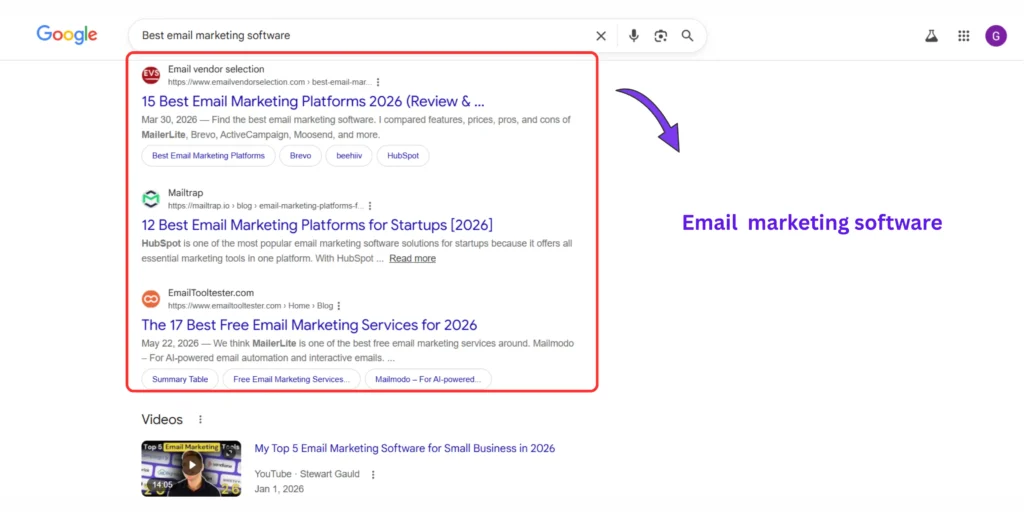
Task: Select the Summary Table chip
Action: point(180,379)
